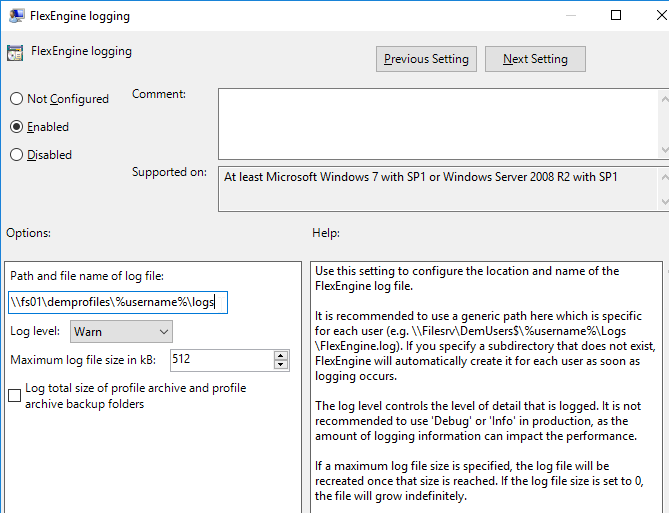Click the 'Options:' heading

[x=28, y=233]
